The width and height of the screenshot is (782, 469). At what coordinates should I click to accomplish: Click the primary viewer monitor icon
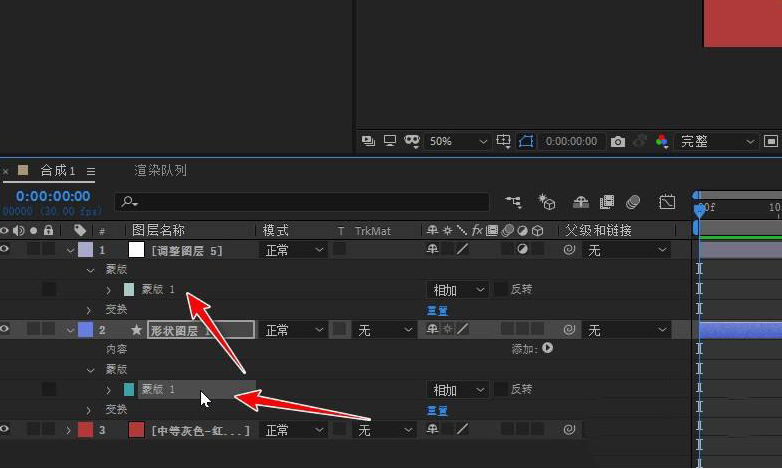pyautogui.click(x=390, y=141)
